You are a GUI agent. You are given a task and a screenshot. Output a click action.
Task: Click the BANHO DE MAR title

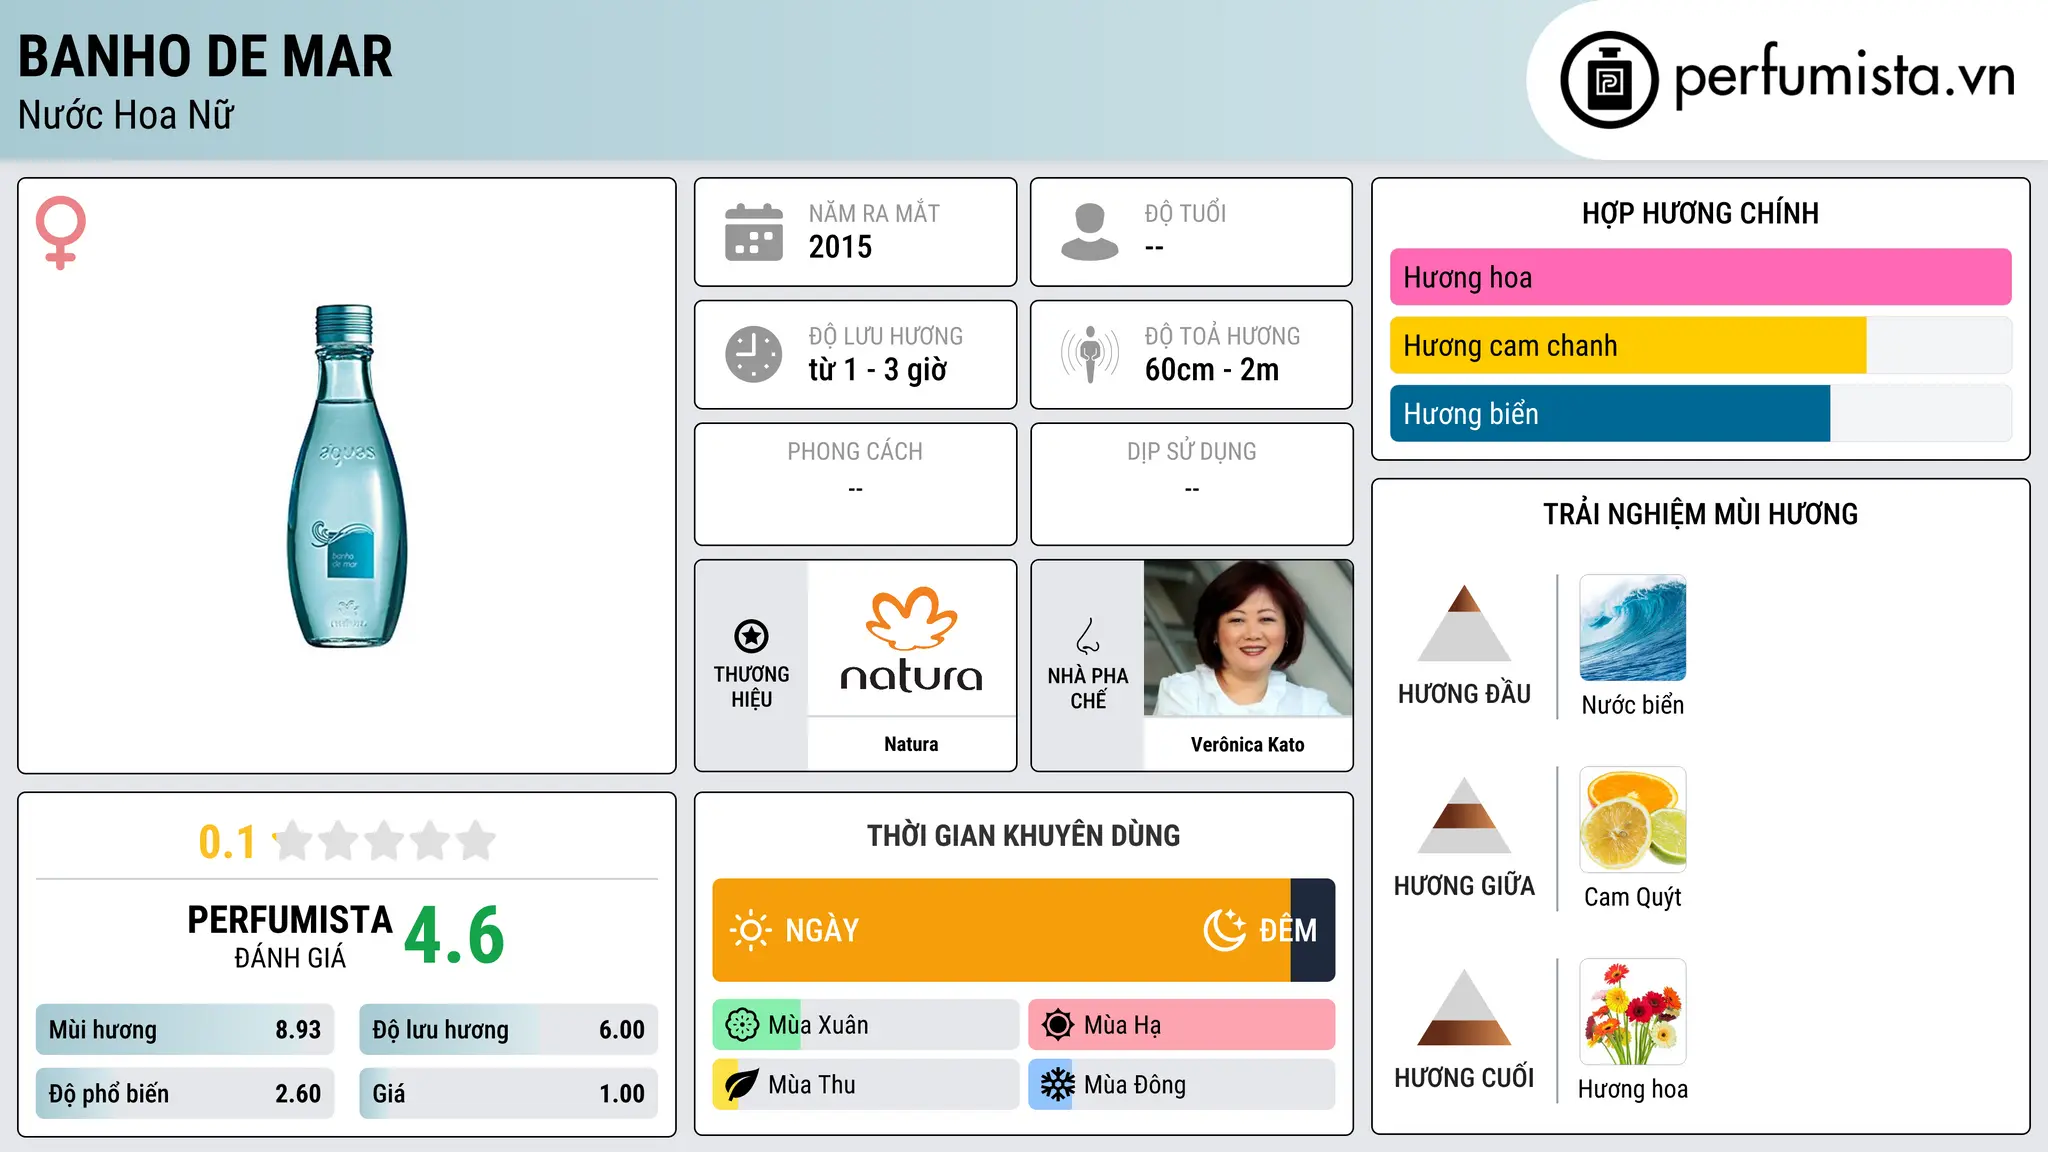click(x=205, y=57)
